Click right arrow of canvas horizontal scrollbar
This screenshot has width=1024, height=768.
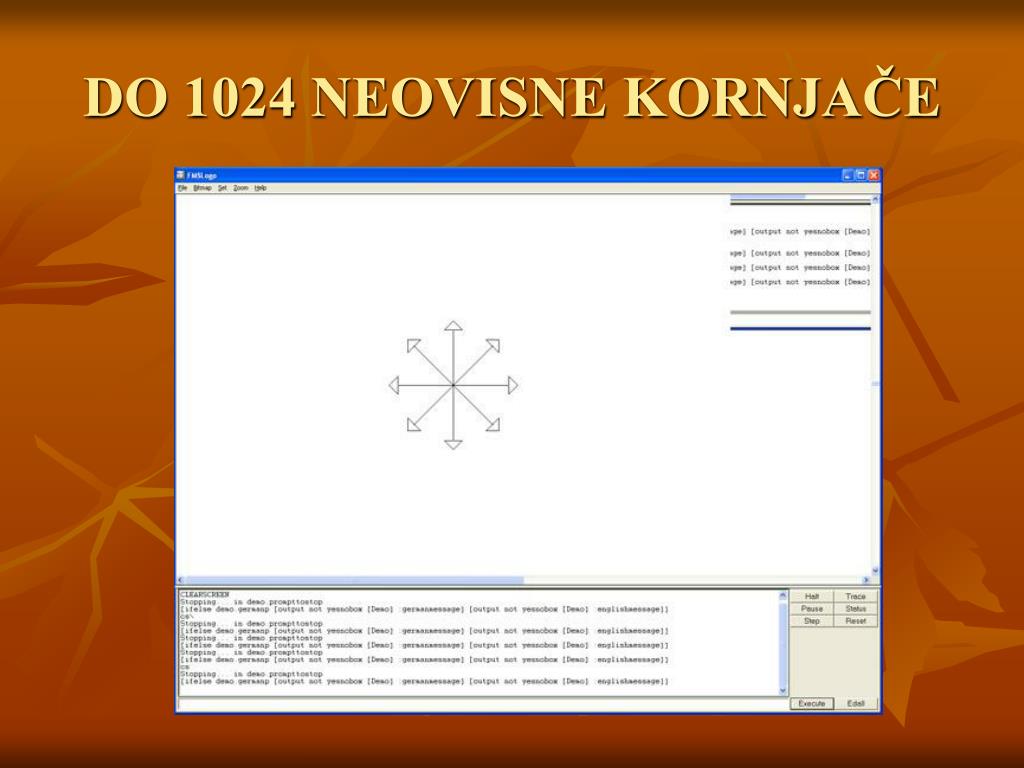(867, 580)
